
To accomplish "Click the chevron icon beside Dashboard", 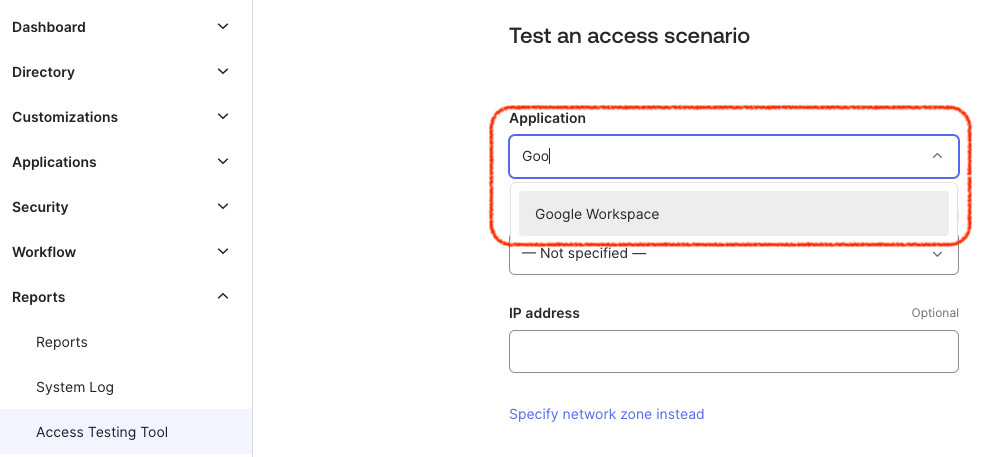I will [223, 27].
